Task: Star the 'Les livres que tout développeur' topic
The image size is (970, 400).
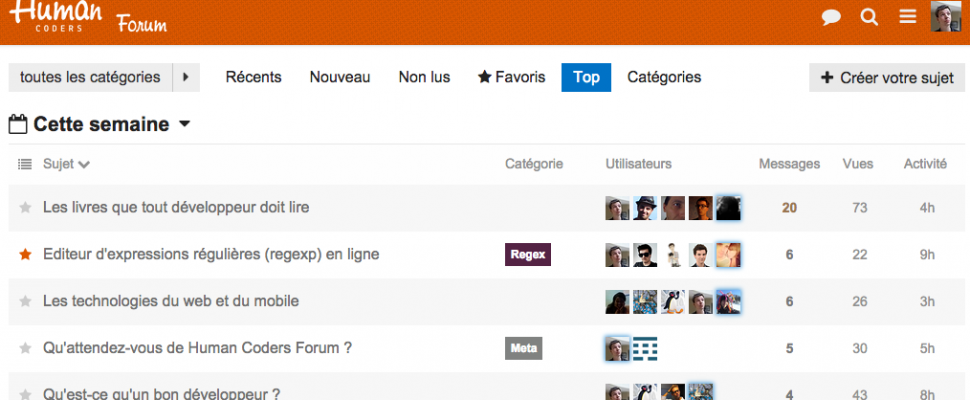Action: 25,208
